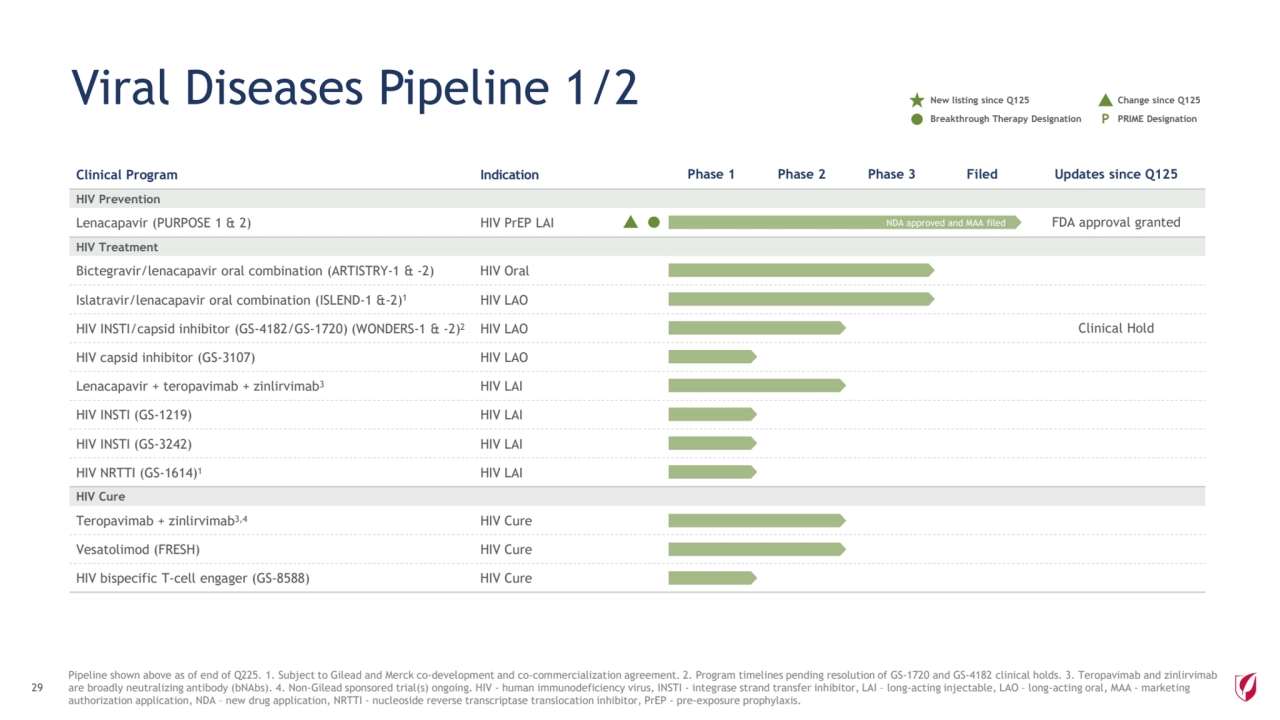The width and height of the screenshot is (1280, 720).
Task: Click the HIV INSTI/capsid inhibitor WONDERS program name
Action: pyautogui.click(x=270, y=329)
